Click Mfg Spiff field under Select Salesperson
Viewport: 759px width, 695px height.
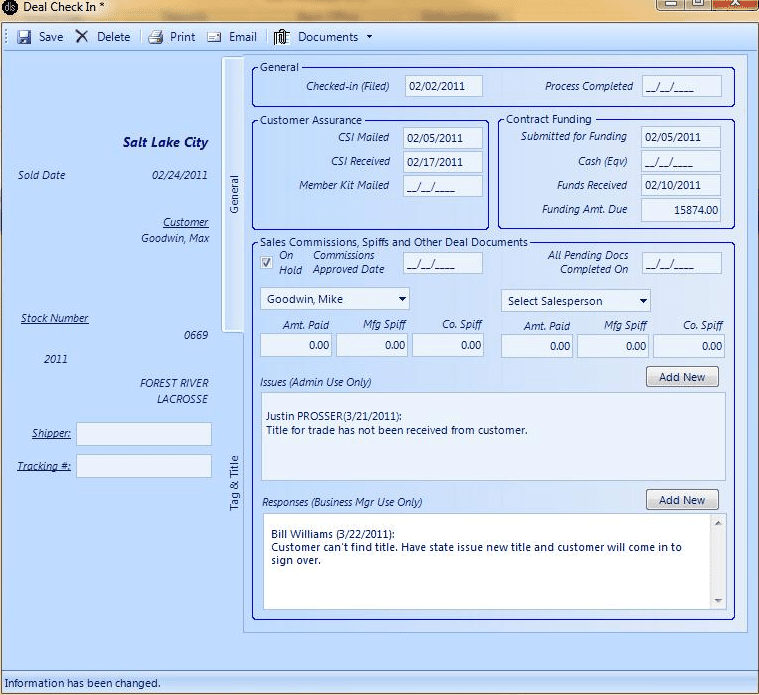coord(613,346)
